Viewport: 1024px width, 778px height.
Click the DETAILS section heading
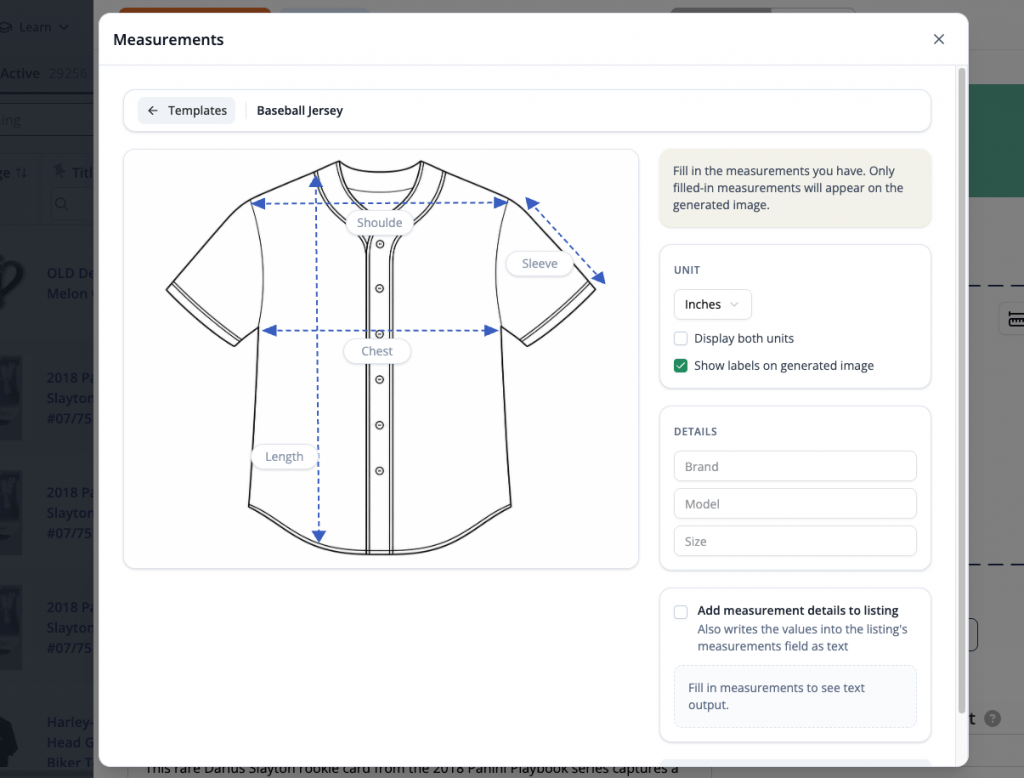click(696, 431)
